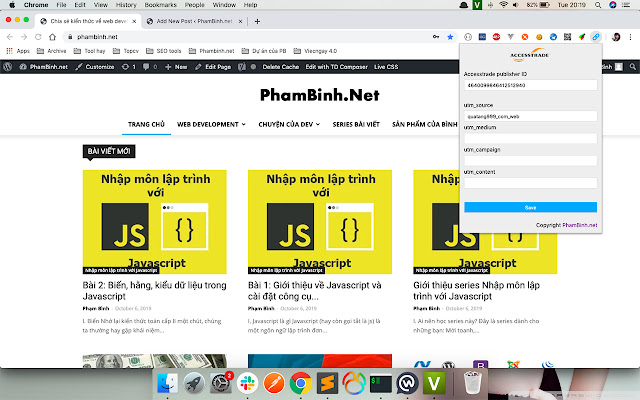Viewport: 640px width, 400px height.
Task: Click the QR code extension icon
Action: tap(567, 37)
